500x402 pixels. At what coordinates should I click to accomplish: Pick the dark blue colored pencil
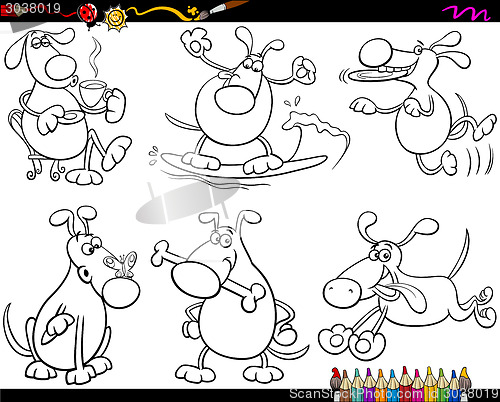(x=454, y=385)
